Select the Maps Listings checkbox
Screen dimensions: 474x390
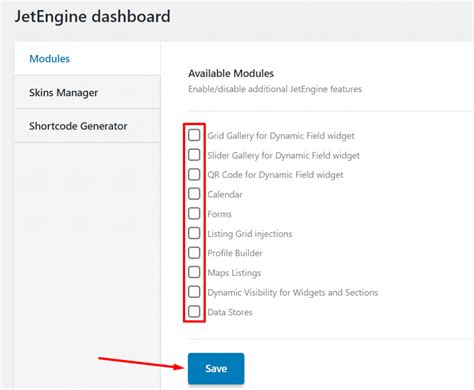[194, 272]
